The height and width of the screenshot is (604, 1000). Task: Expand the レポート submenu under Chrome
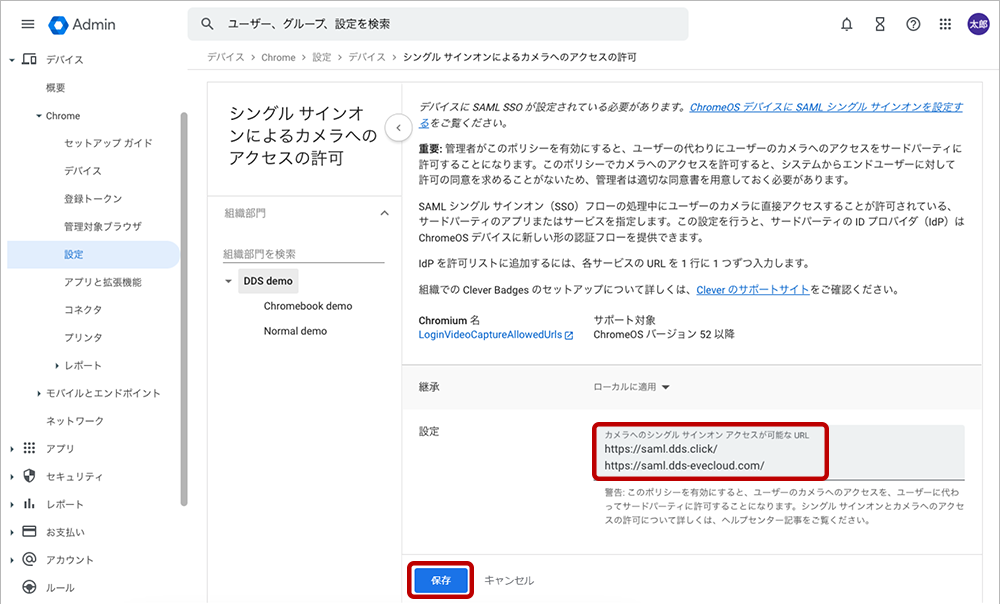tap(58, 365)
